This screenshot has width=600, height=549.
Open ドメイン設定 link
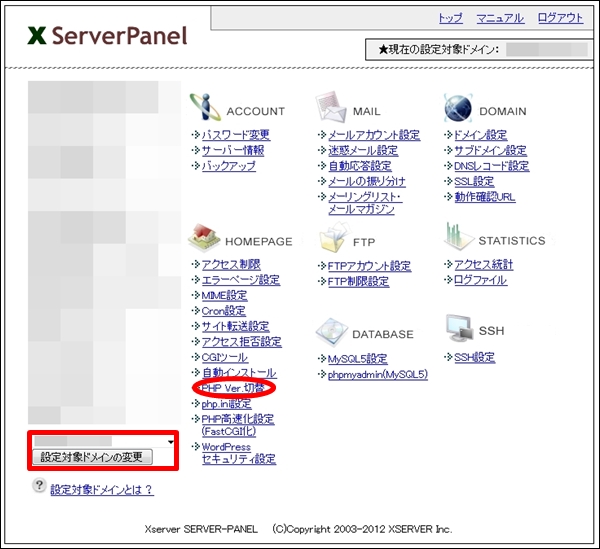pyautogui.click(x=480, y=135)
